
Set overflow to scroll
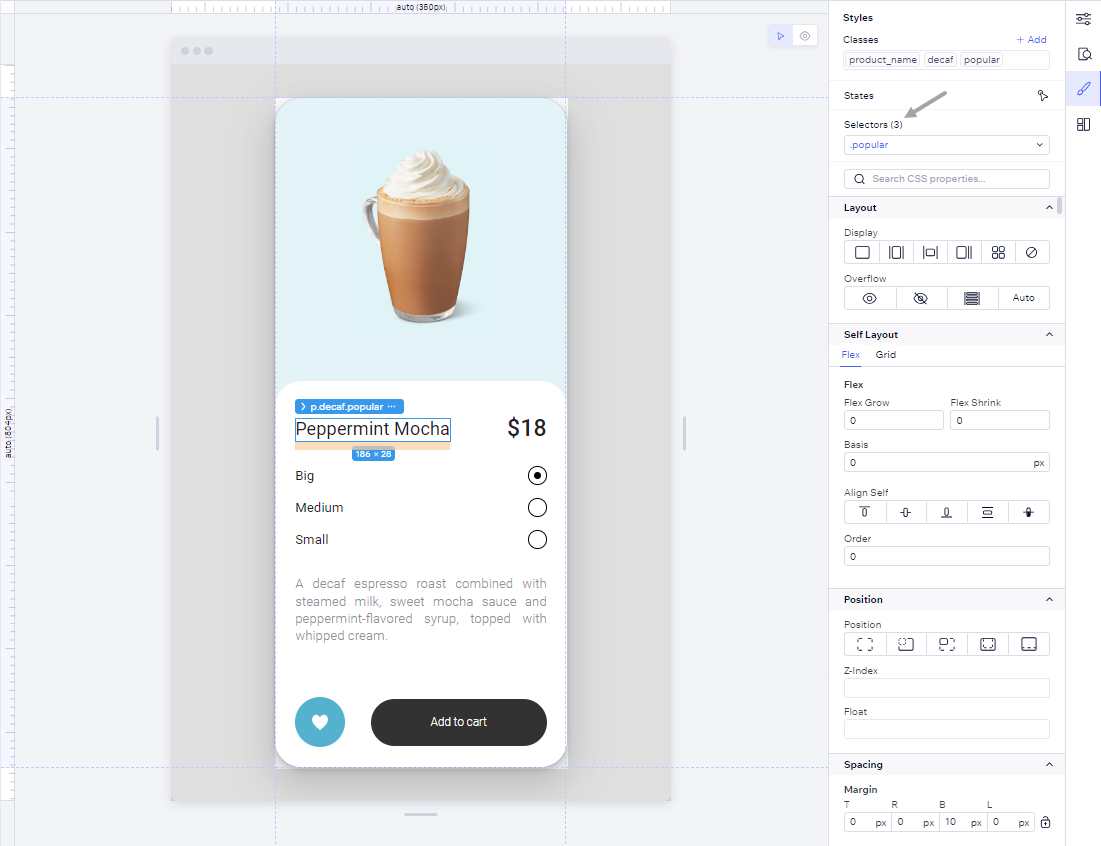(x=972, y=298)
